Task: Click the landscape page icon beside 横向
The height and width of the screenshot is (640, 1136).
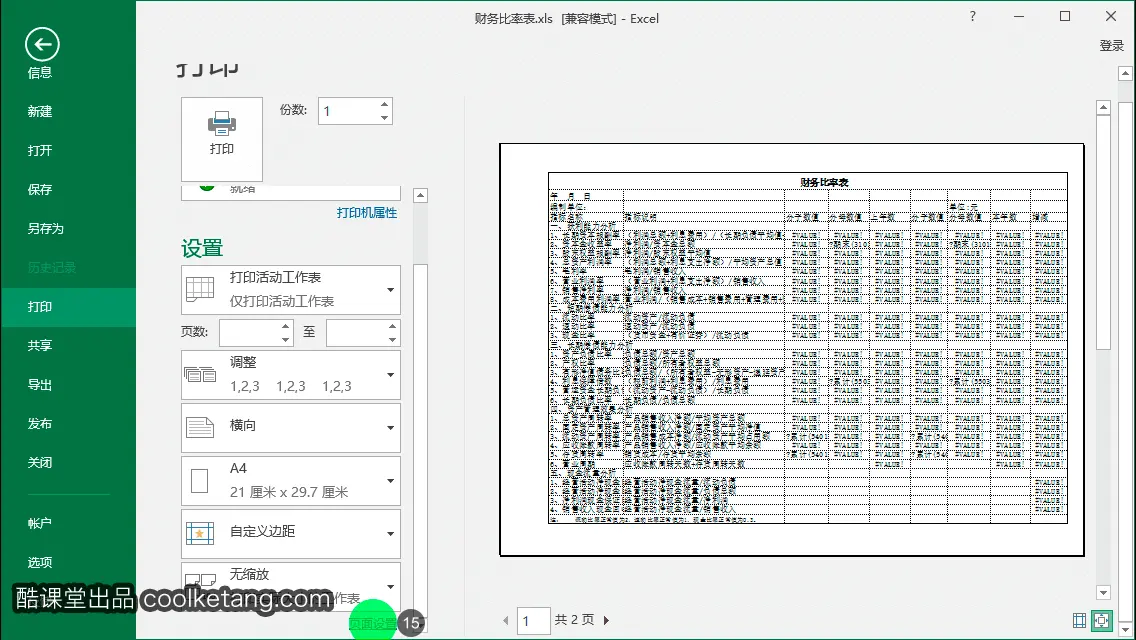Action: (200, 428)
